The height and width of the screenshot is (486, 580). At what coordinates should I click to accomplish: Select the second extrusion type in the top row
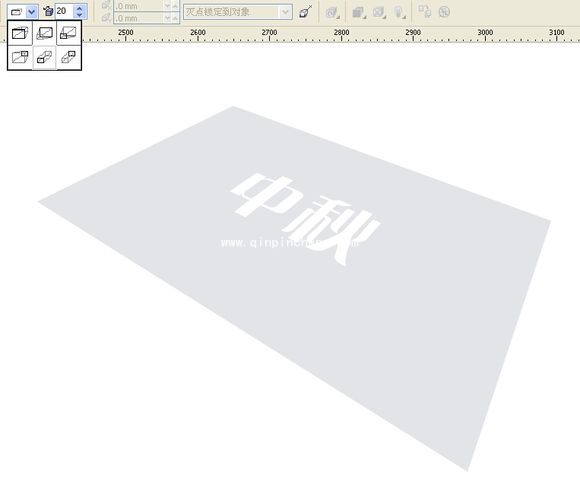(44, 33)
